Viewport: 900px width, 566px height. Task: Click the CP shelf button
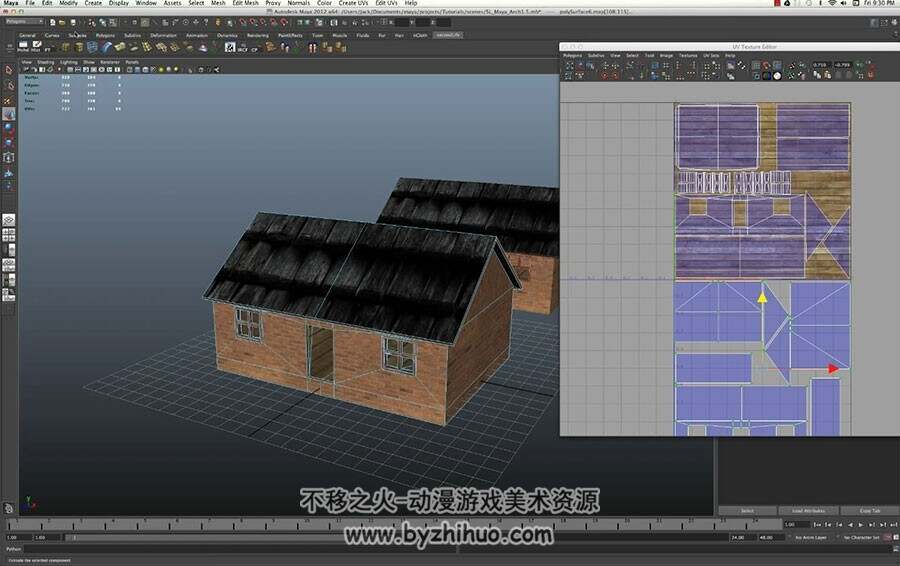255,48
